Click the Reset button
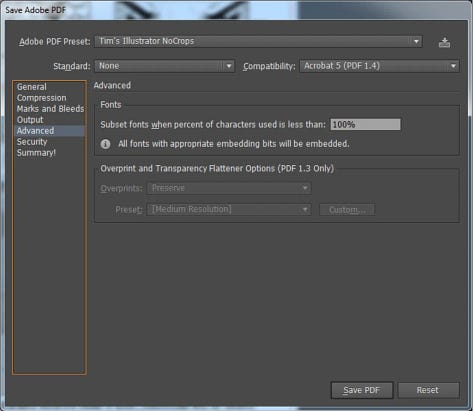 [428, 390]
